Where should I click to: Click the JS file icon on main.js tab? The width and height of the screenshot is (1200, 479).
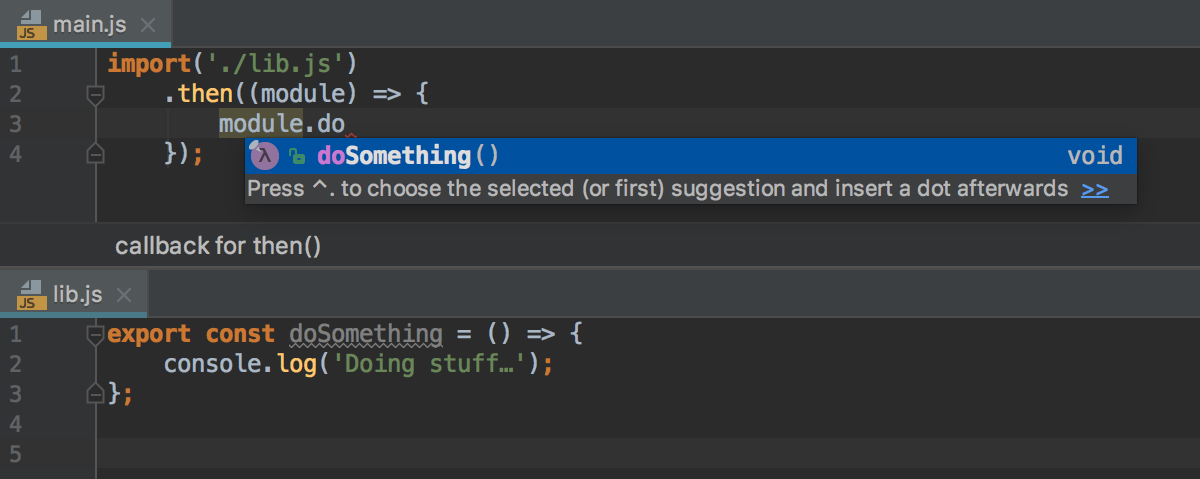point(33,24)
